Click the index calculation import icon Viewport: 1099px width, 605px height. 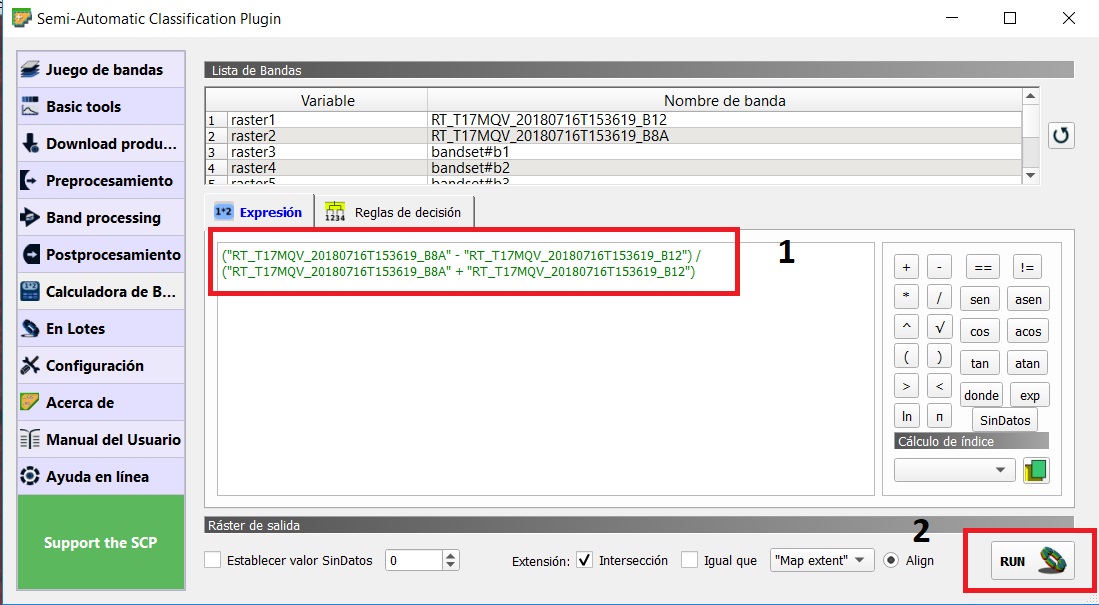coord(1036,470)
